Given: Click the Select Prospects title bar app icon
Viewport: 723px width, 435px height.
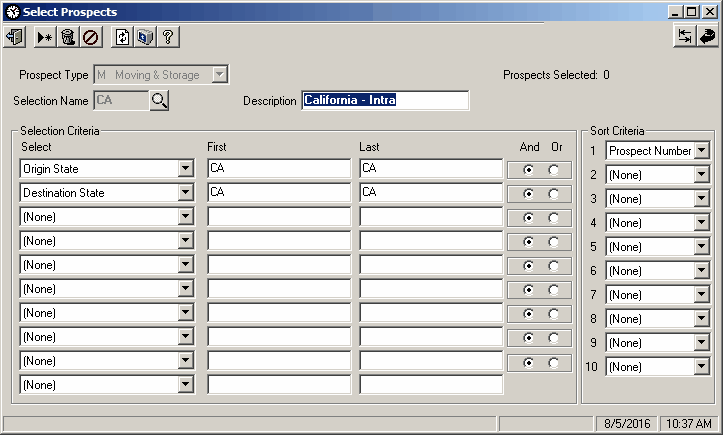Looking at the screenshot, I should coord(12,12).
